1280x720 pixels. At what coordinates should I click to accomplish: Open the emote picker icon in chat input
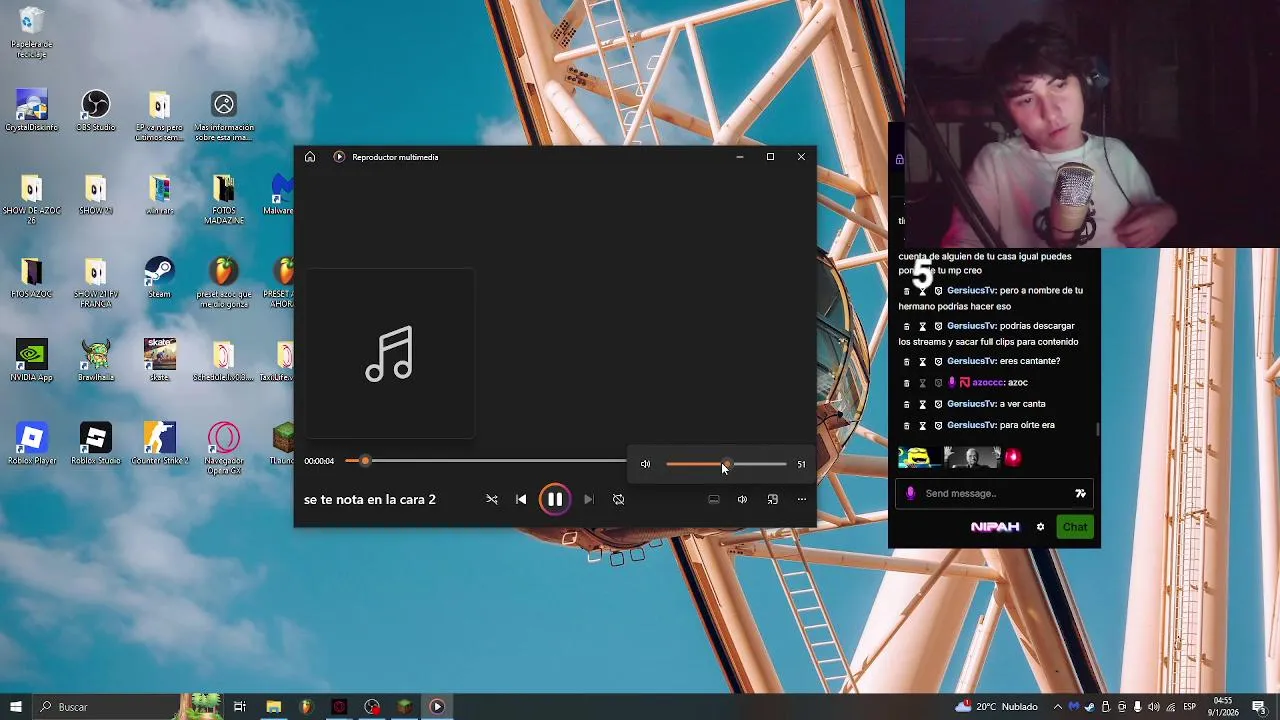(x=1080, y=493)
